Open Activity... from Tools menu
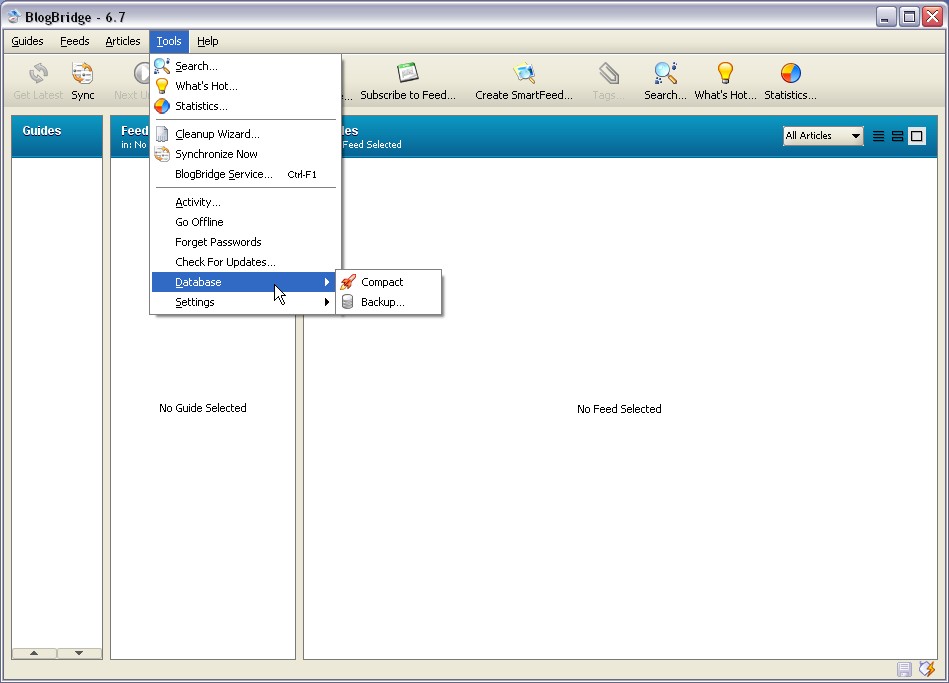Screen dimensions: 949x683 tap(246, 202)
